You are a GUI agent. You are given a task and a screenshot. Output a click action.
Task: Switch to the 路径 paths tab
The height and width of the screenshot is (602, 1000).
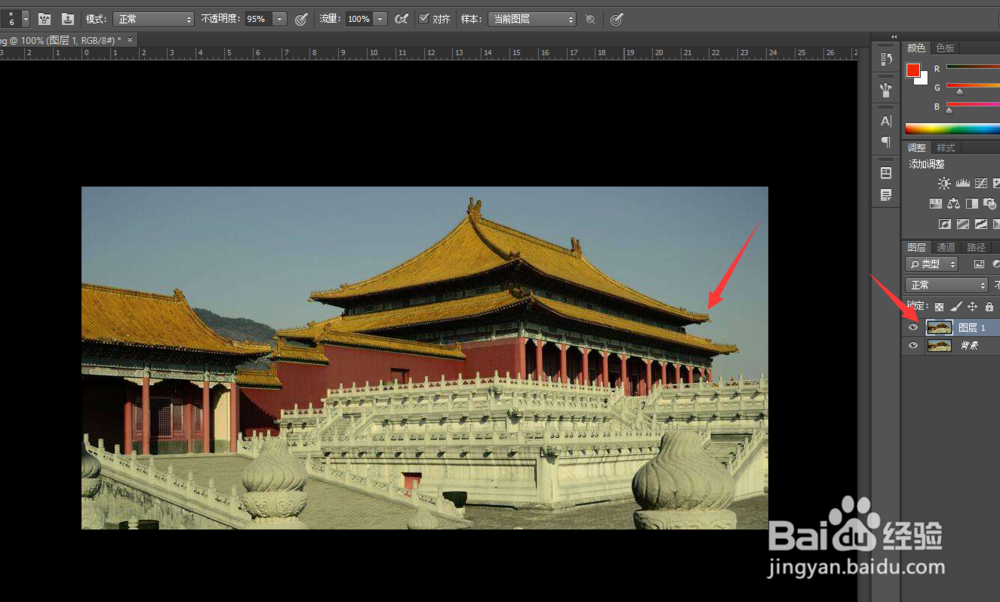[x=976, y=247]
